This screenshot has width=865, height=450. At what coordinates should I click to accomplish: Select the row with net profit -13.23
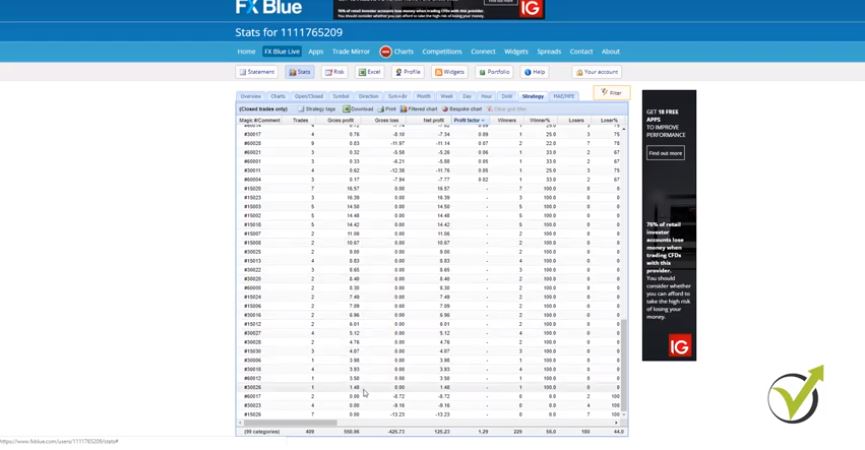click(x=430, y=415)
